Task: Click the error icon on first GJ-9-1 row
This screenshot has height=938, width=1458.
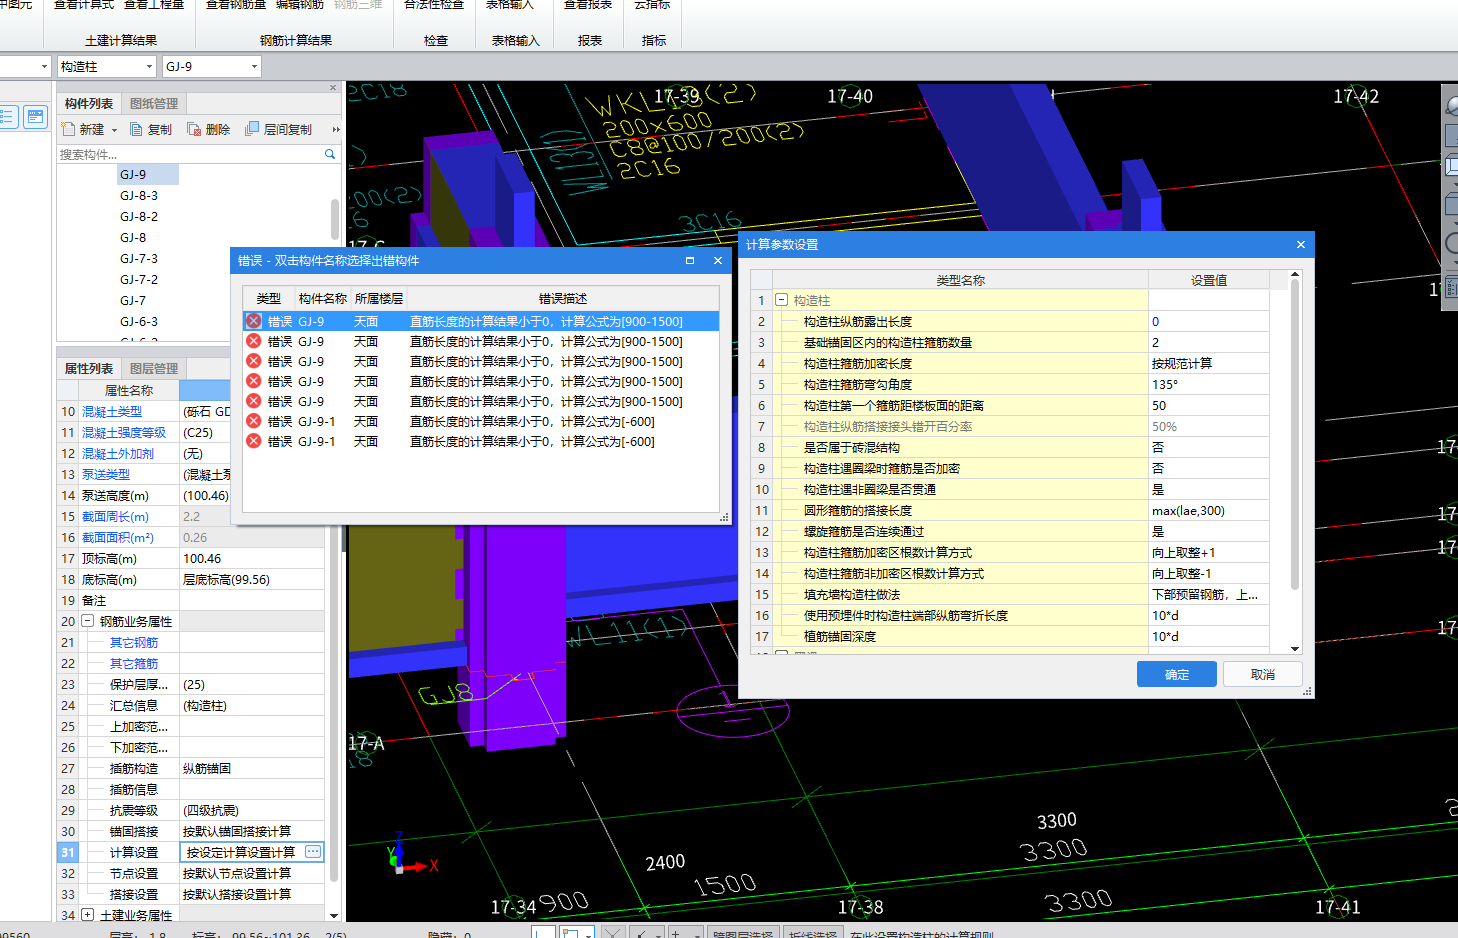Action: (254, 421)
